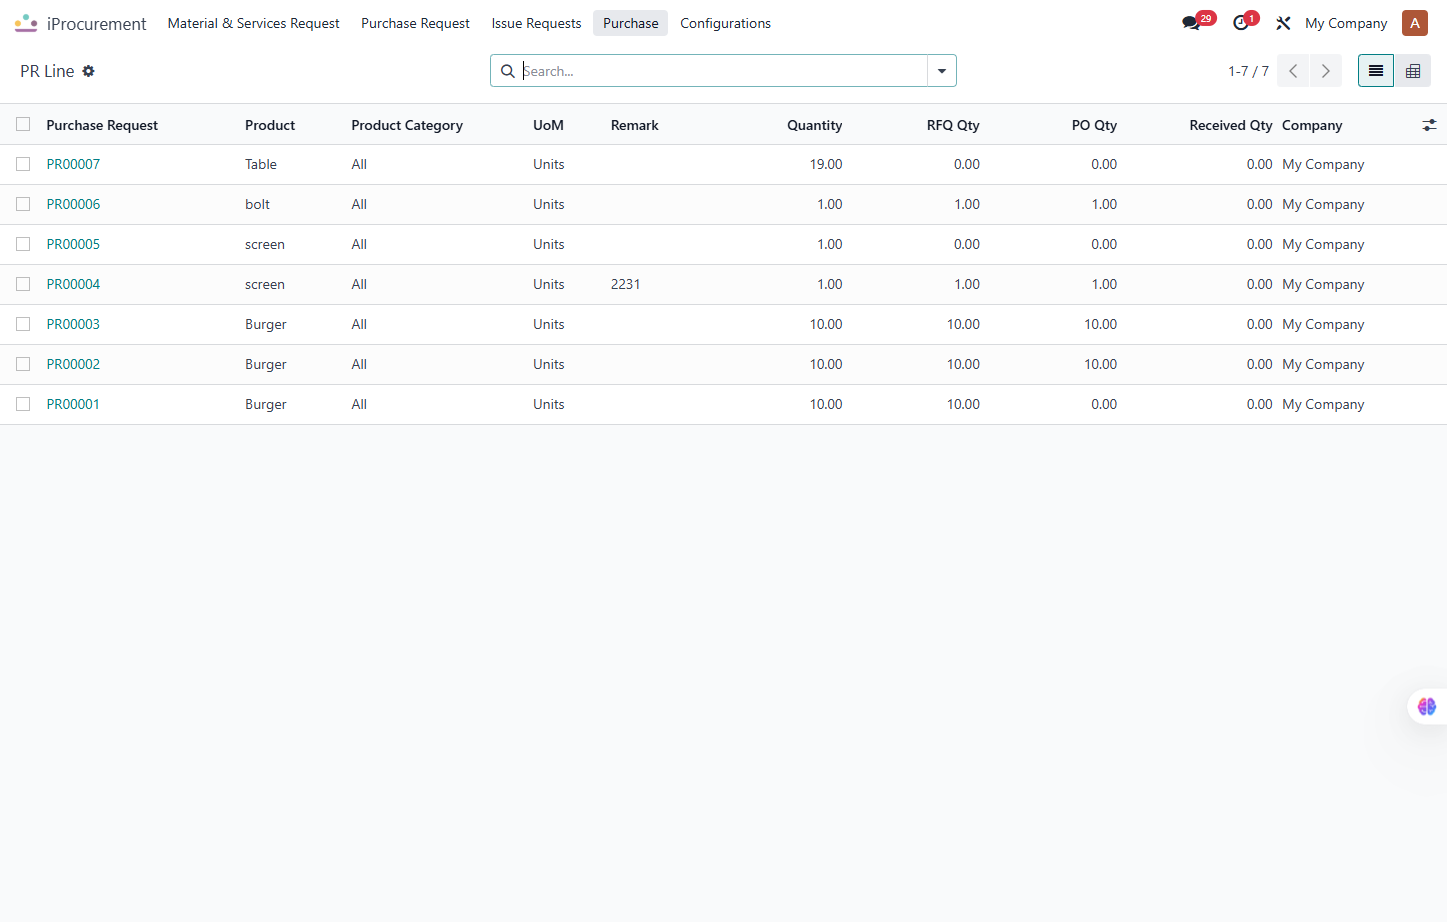Tick the checkbox for PR00001
This screenshot has width=1447, height=922.
[23, 404]
